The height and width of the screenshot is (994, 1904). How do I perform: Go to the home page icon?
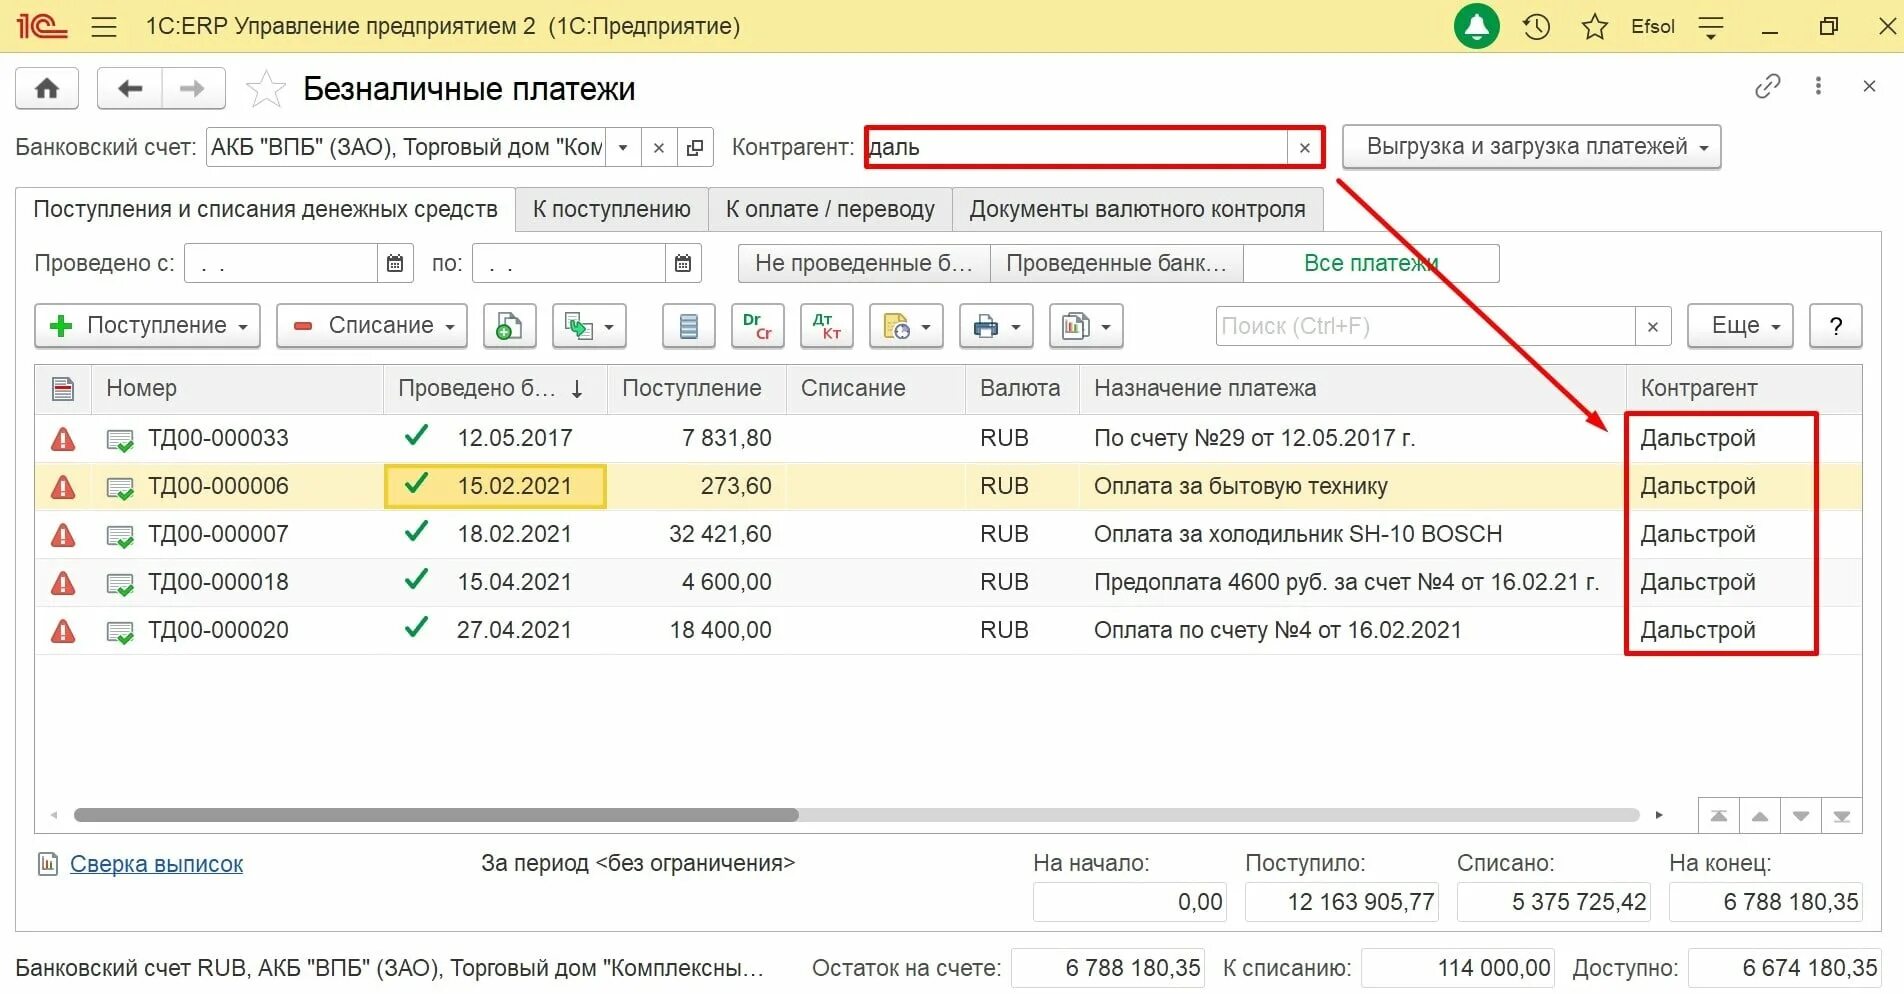(x=47, y=89)
